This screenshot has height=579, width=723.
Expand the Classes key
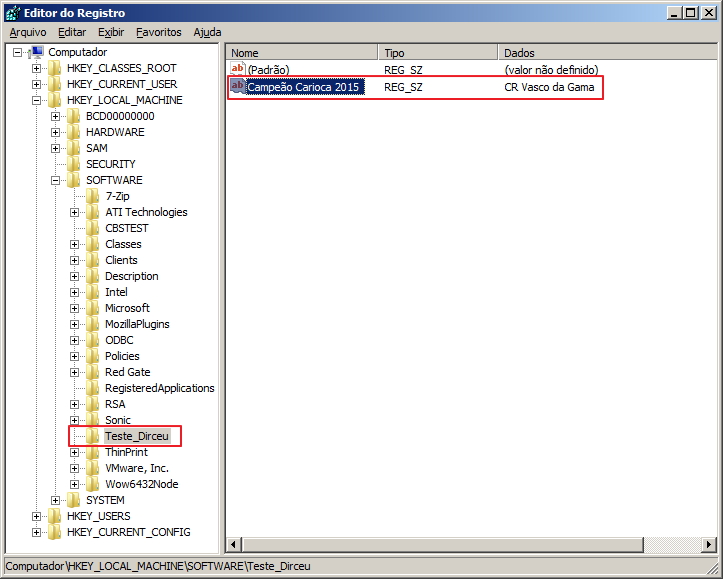coord(74,244)
